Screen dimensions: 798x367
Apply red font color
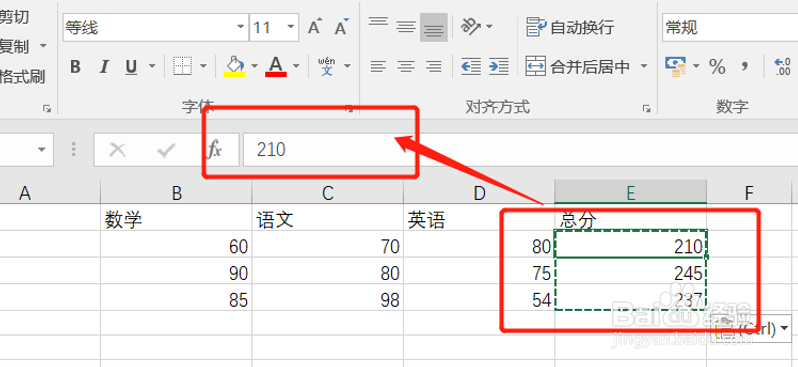click(276, 66)
